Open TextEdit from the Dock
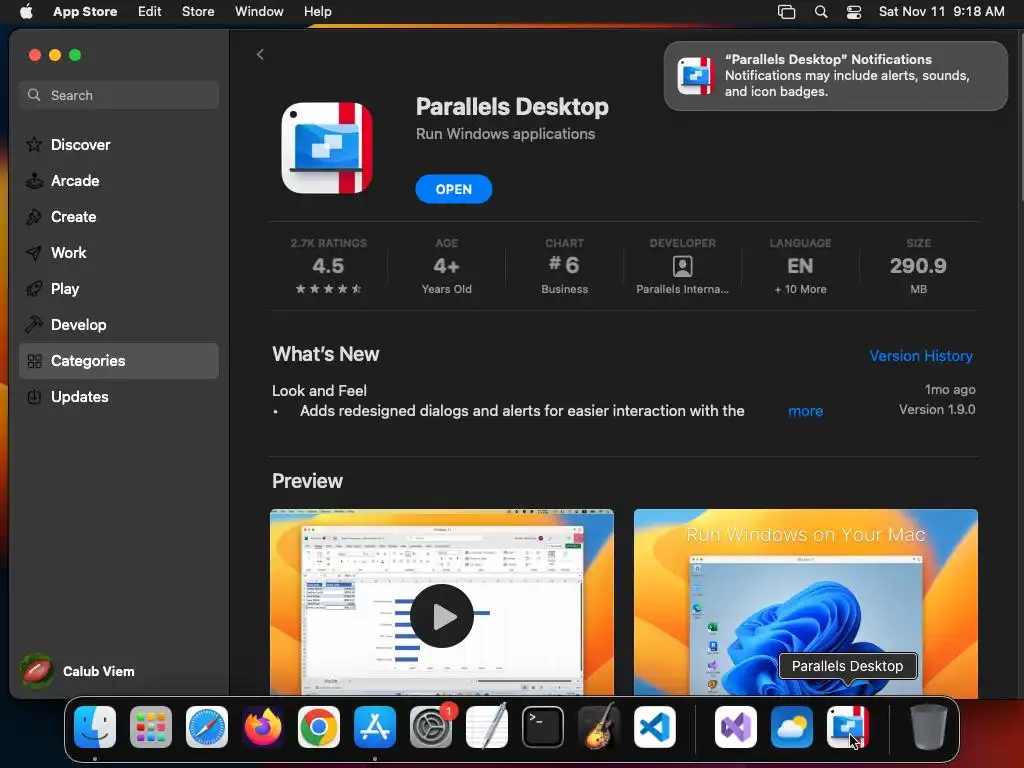1024x768 pixels. [x=487, y=727]
